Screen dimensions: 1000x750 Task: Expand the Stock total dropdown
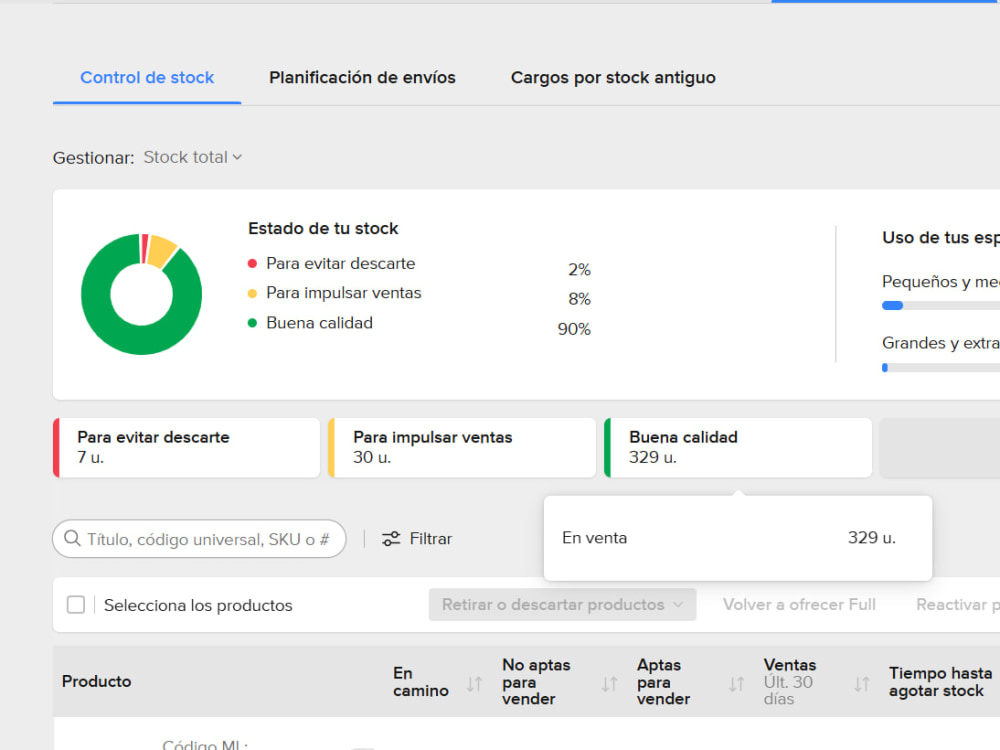click(193, 158)
